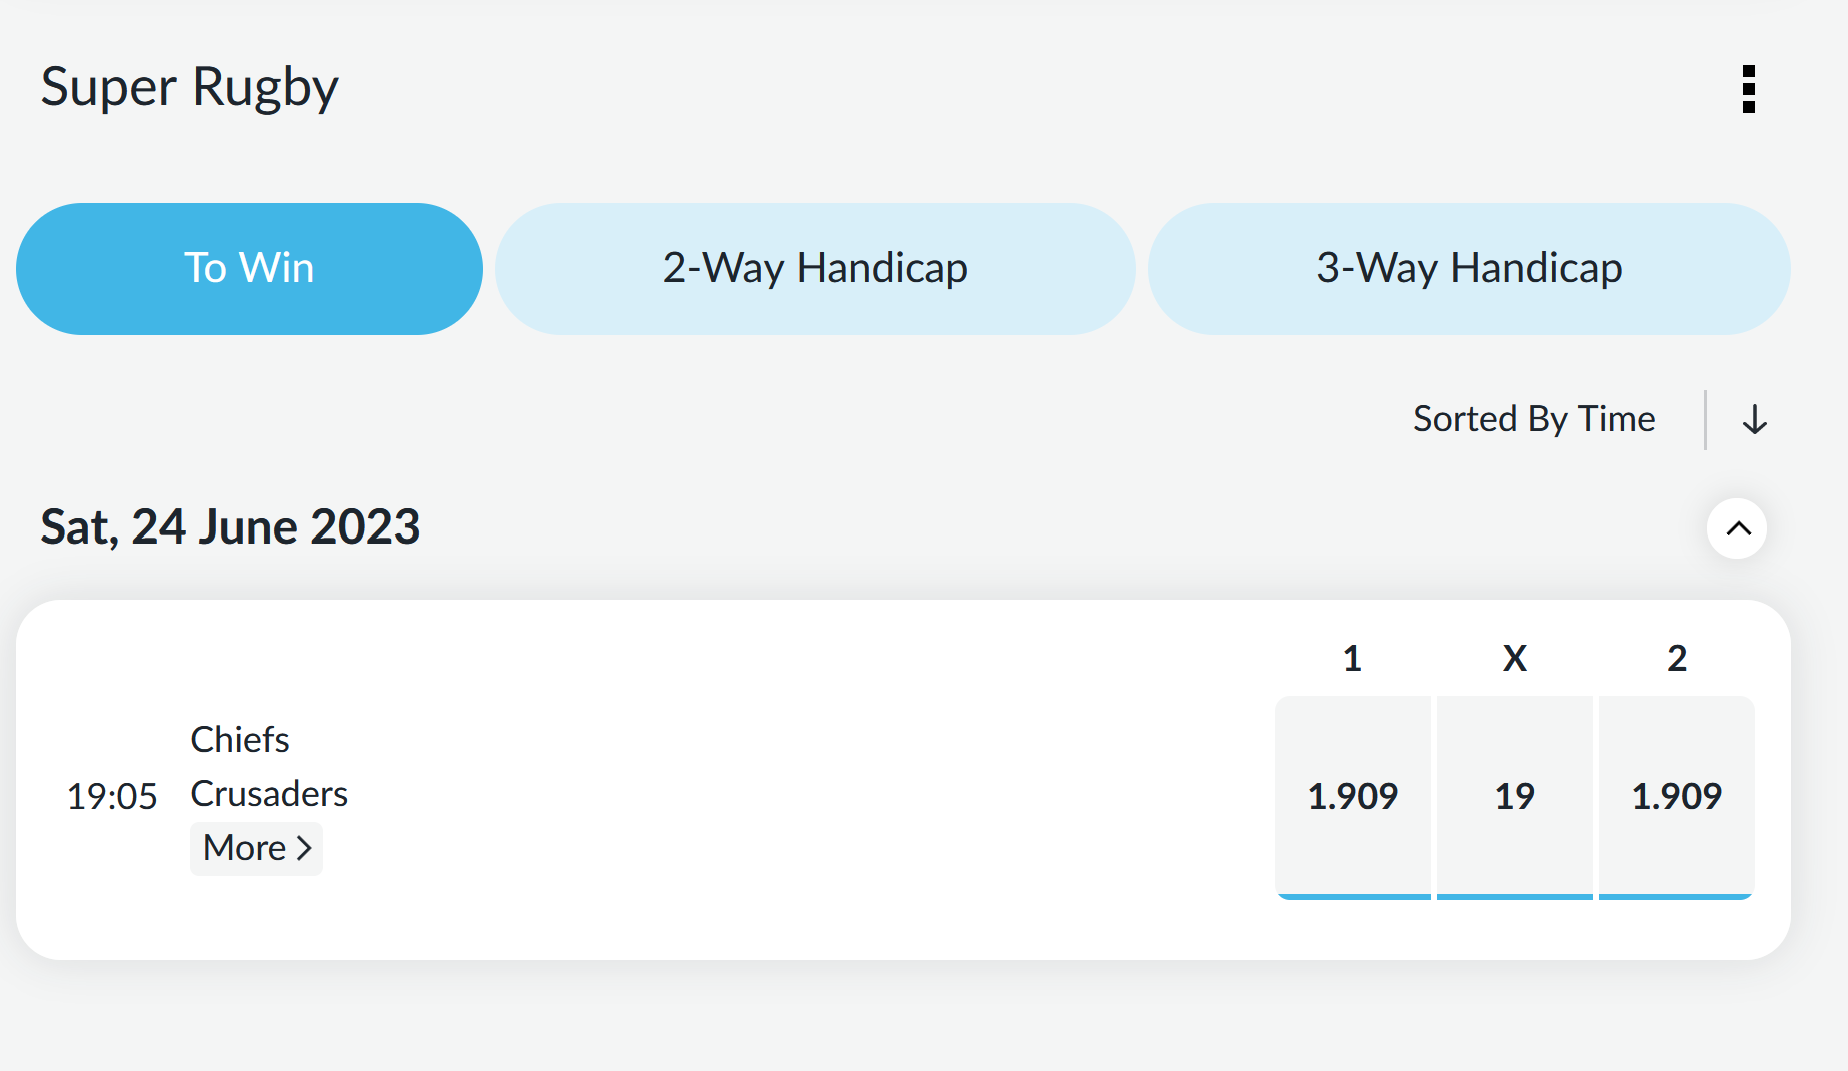
Task: Click the chevron arrow beside More
Action: (x=304, y=848)
